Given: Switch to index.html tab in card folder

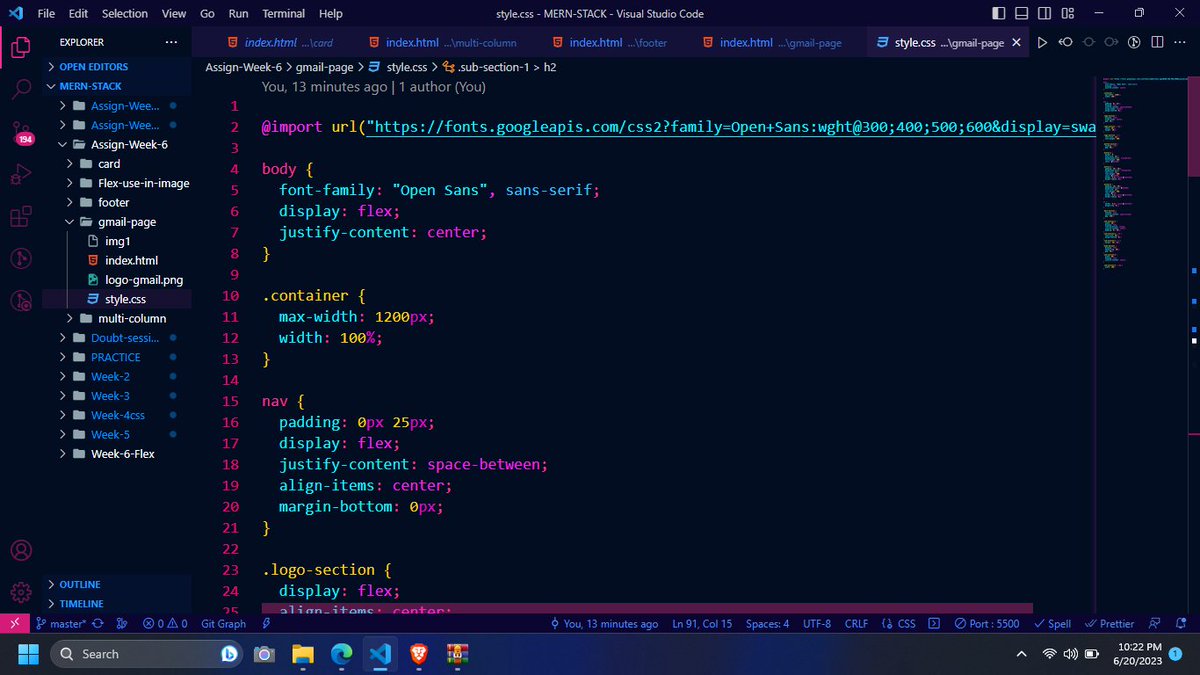Looking at the screenshot, I should [x=280, y=43].
